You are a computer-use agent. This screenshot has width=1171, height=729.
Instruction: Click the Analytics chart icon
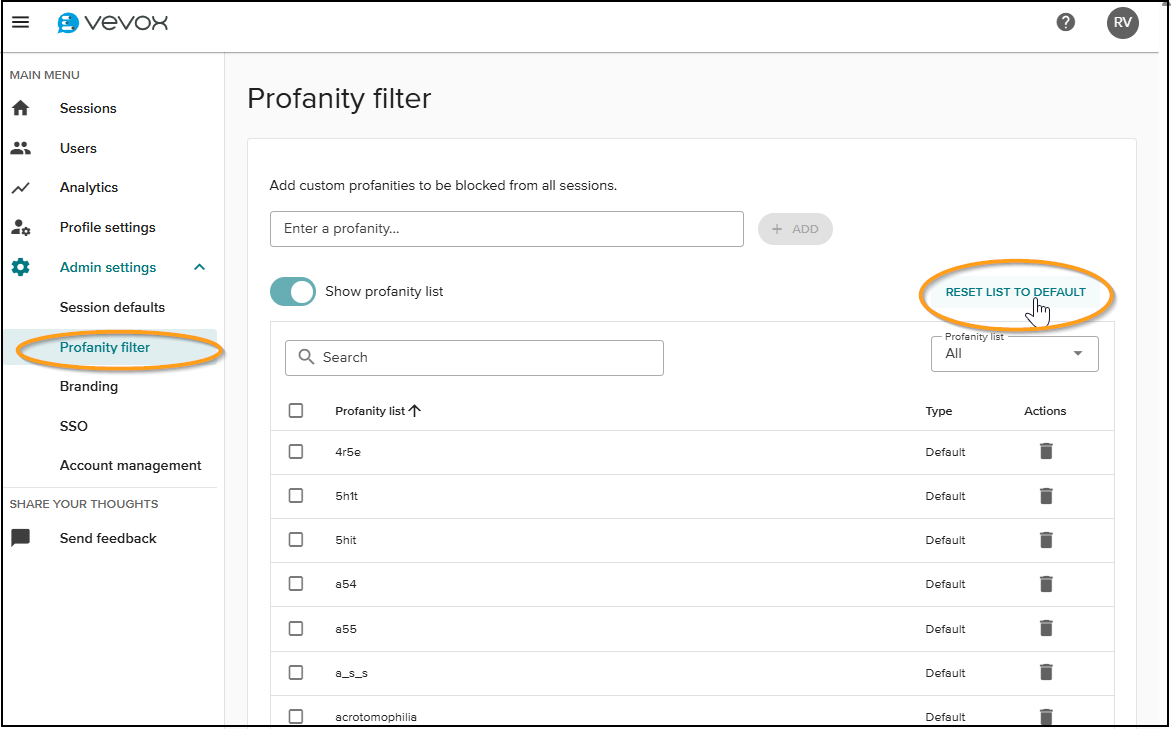[x=21, y=187]
